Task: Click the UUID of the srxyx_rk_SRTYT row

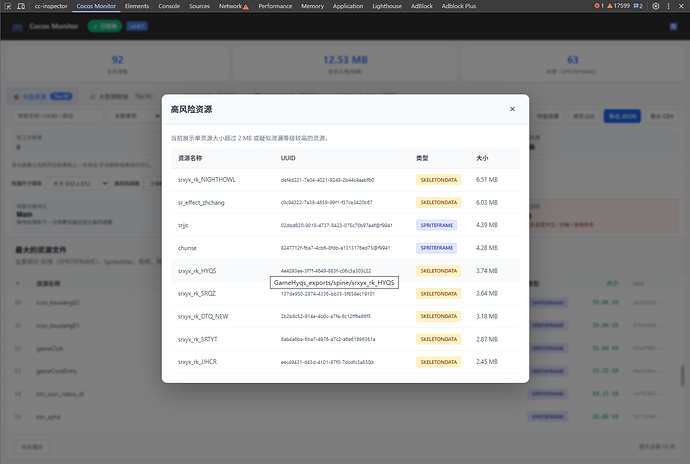Action: point(328,339)
